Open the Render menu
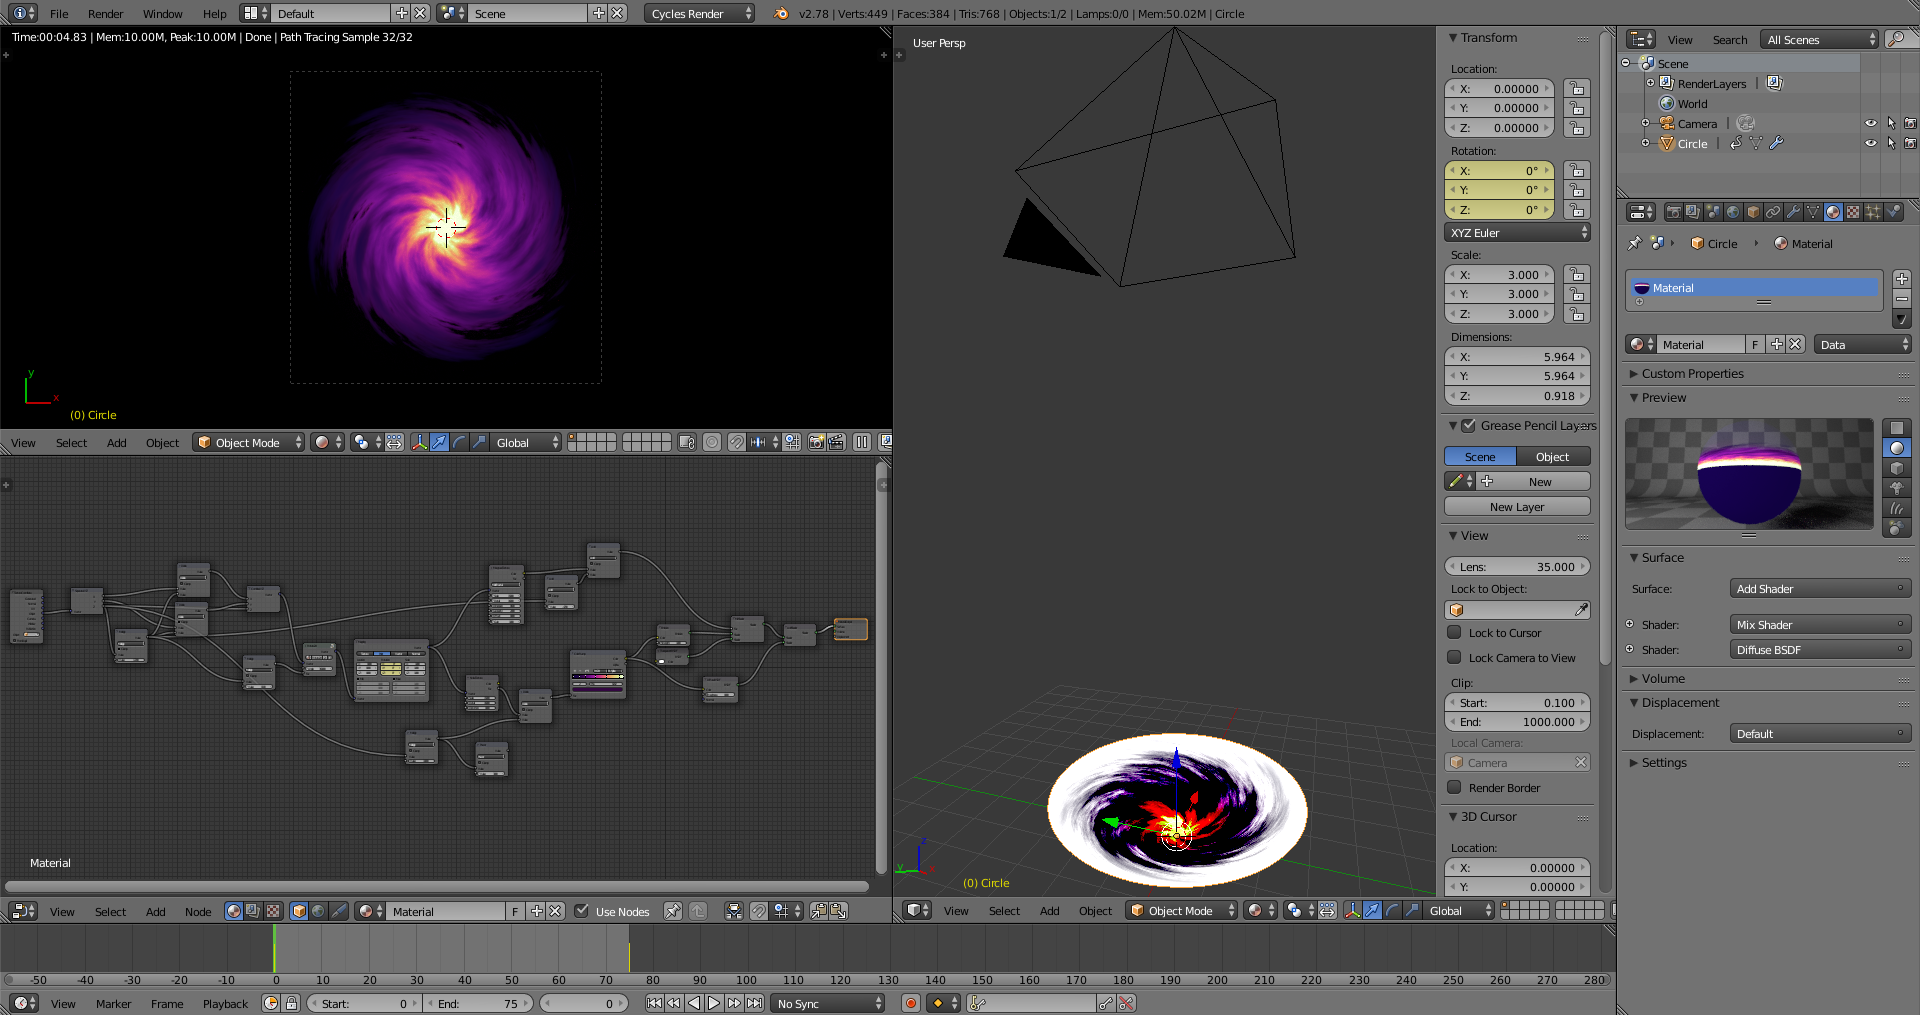Viewport: 1920px width, 1015px height. pyautogui.click(x=105, y=14)
